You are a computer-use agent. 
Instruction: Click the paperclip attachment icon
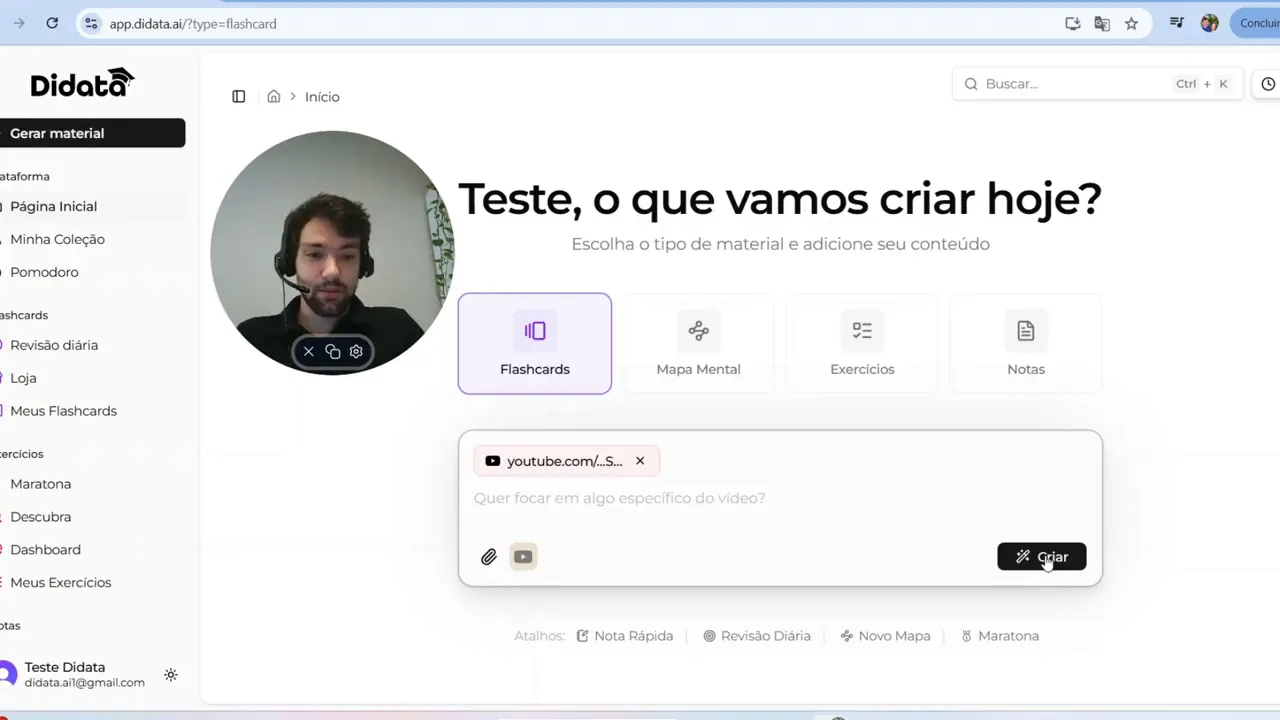point(489,557)
